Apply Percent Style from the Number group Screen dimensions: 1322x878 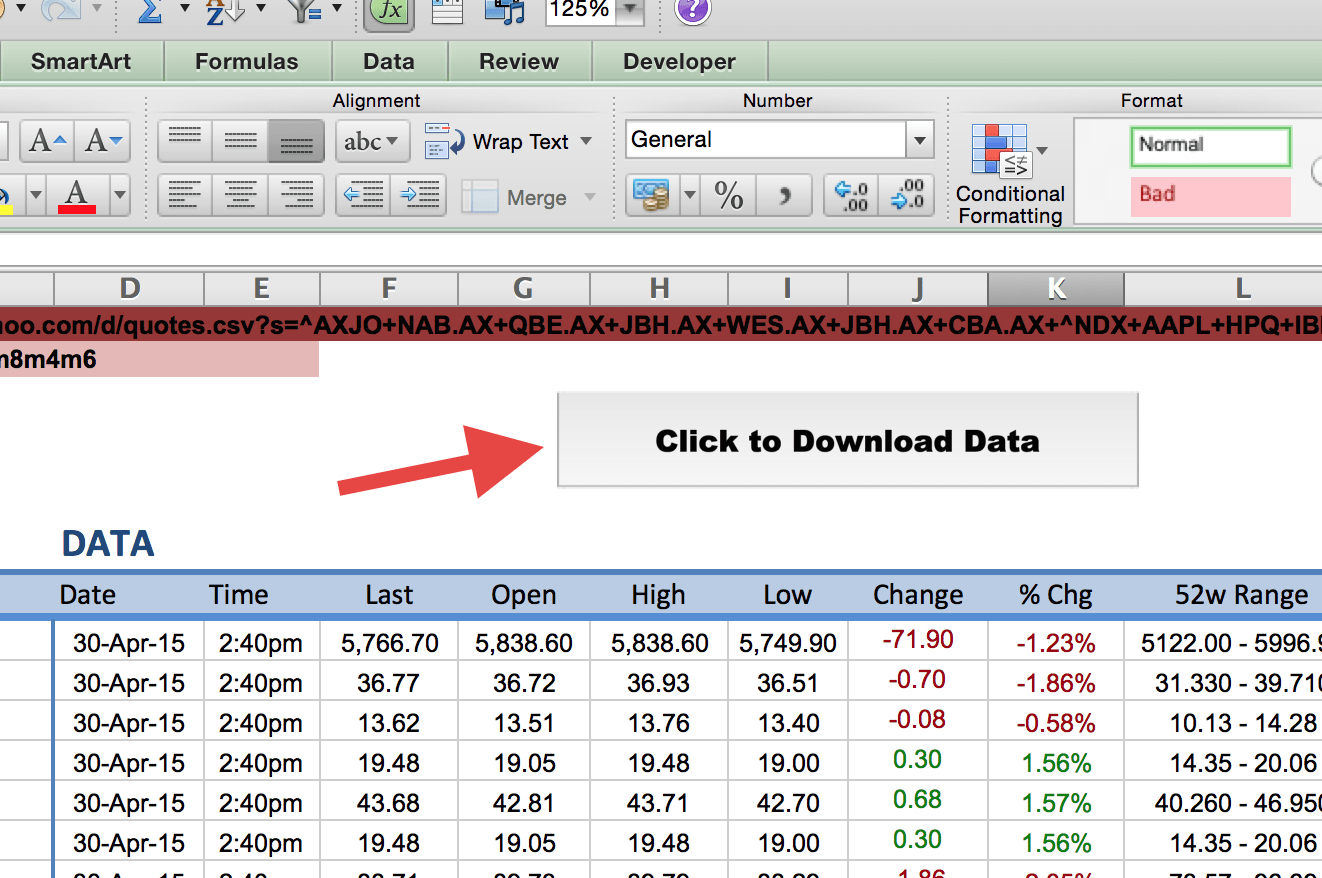729,196
